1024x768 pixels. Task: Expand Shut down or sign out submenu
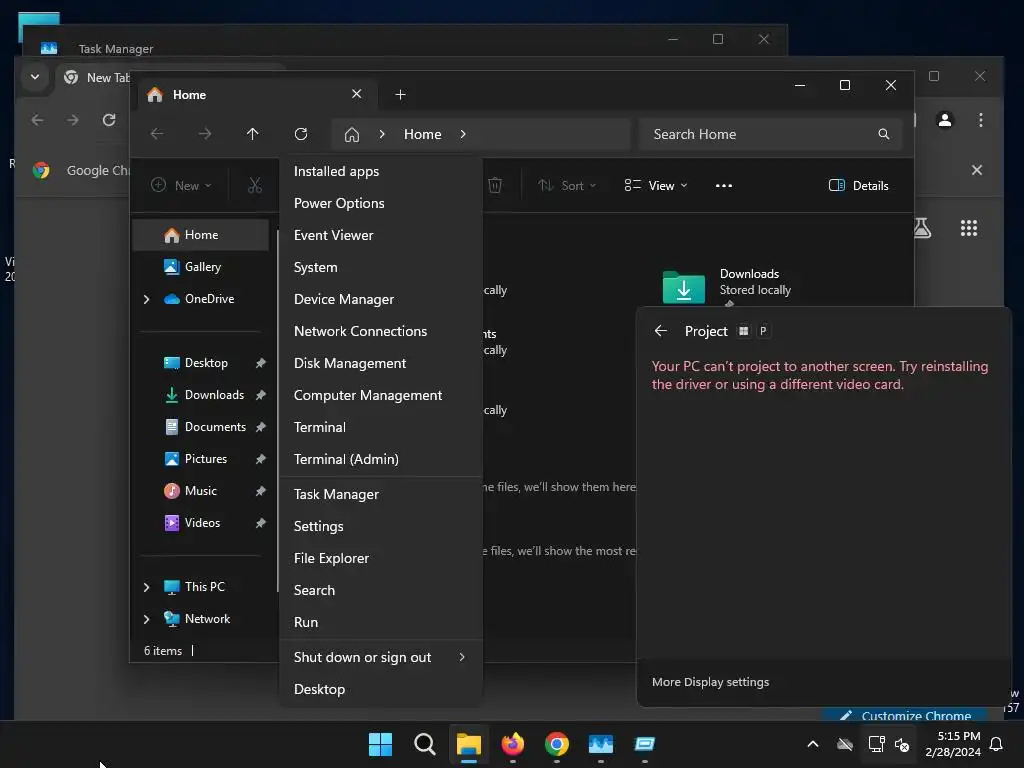[381, 658]
